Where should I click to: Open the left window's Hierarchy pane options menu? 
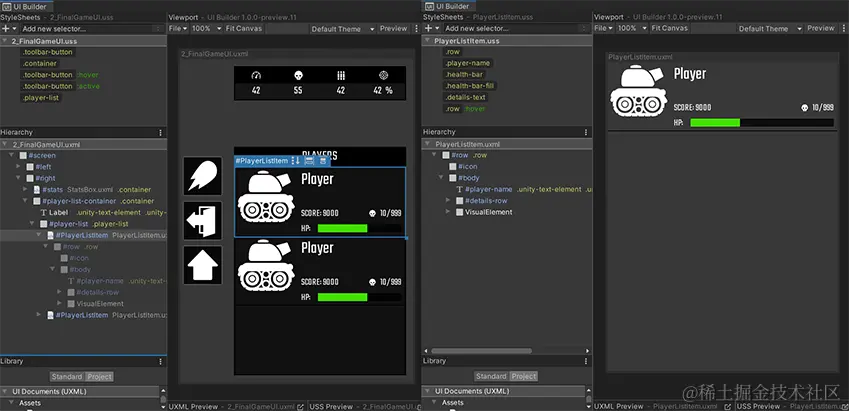click(x=160, y=133)
